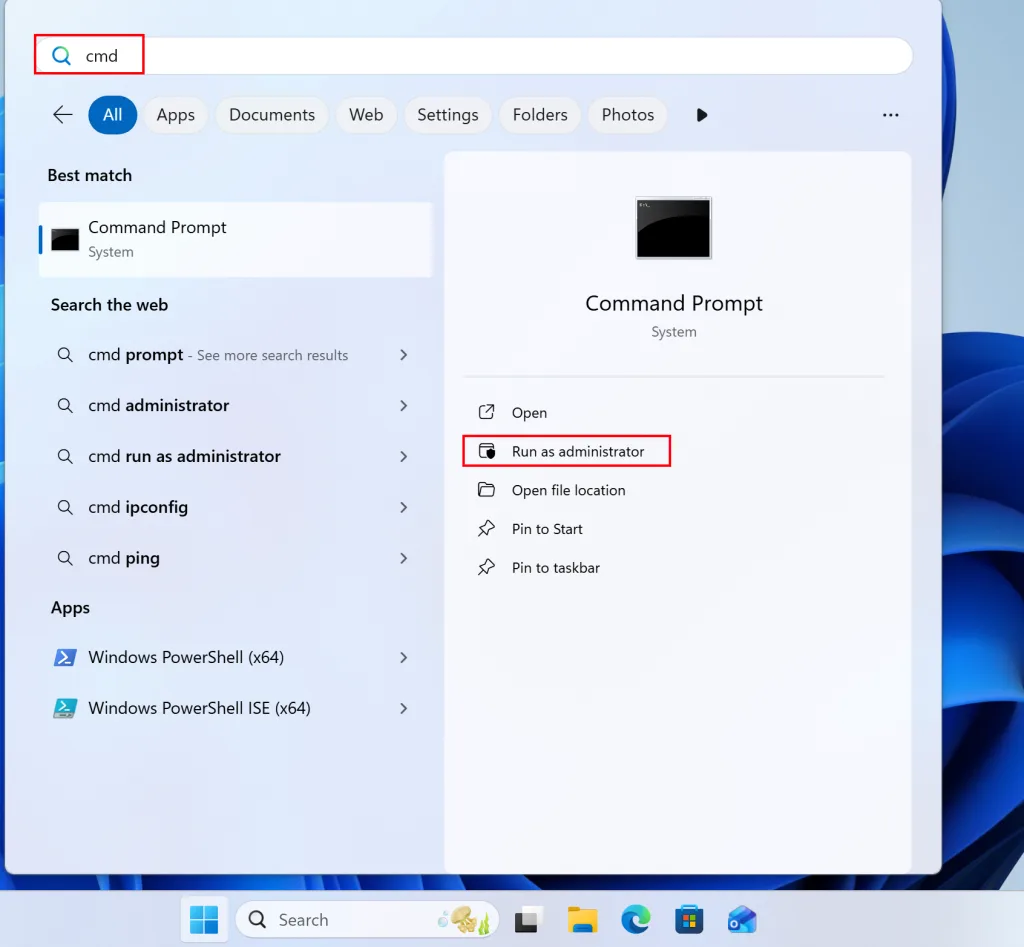The image size is (1024, 947).
Task: Click the back arrow above the filter tabs
Action: [62, 114]
